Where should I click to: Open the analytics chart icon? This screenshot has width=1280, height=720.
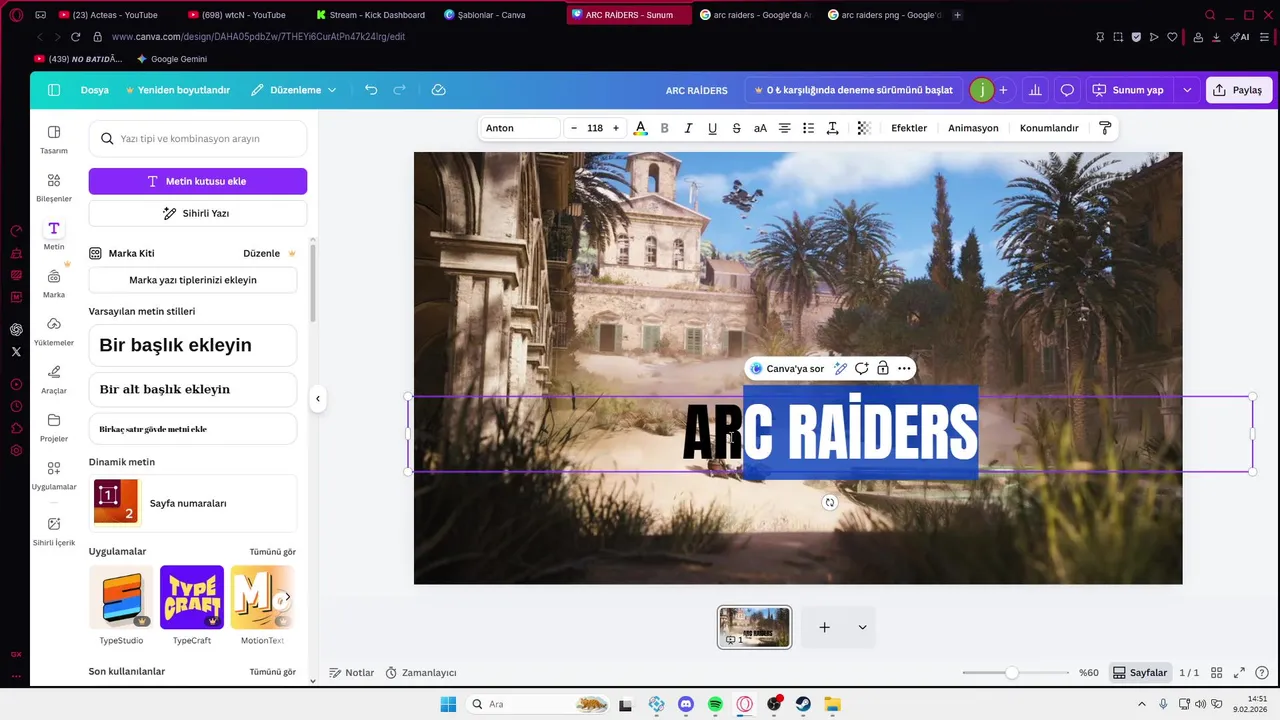pyautogui.click(x=1035, y=90)
